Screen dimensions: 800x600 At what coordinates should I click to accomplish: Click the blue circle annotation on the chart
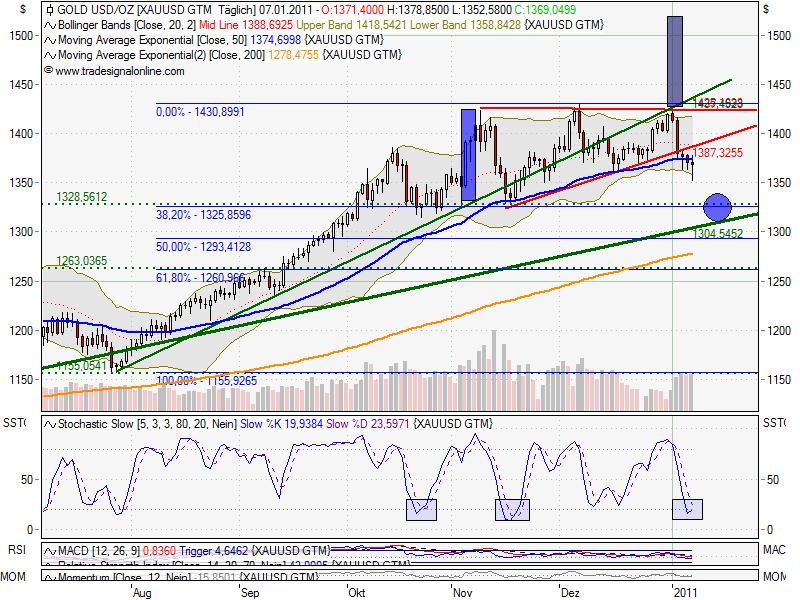(x=716, y=208)
